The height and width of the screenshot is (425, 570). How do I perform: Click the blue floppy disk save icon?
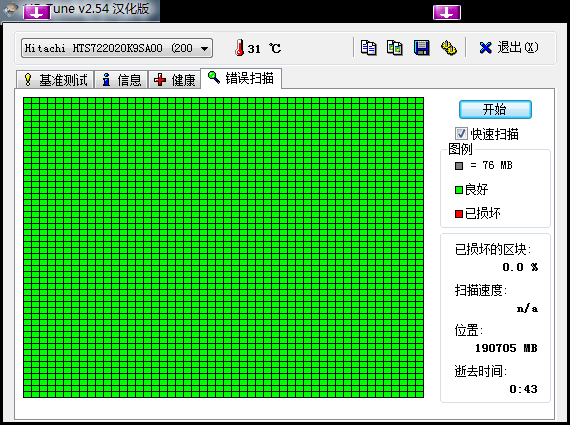[x=421, y=48]
